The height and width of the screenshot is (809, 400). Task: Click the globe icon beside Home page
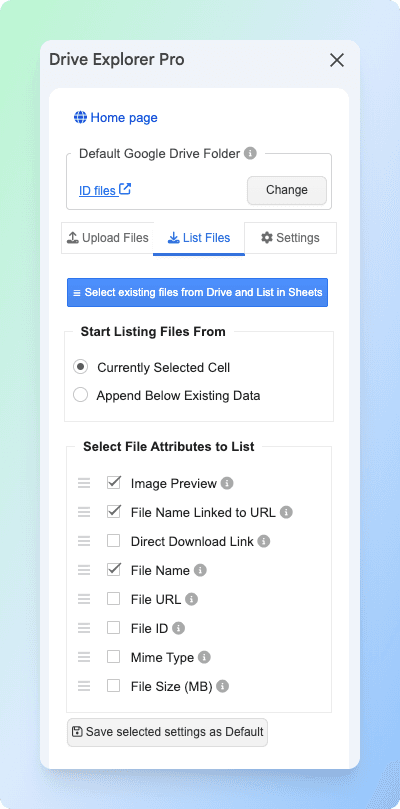pos(81,118)
